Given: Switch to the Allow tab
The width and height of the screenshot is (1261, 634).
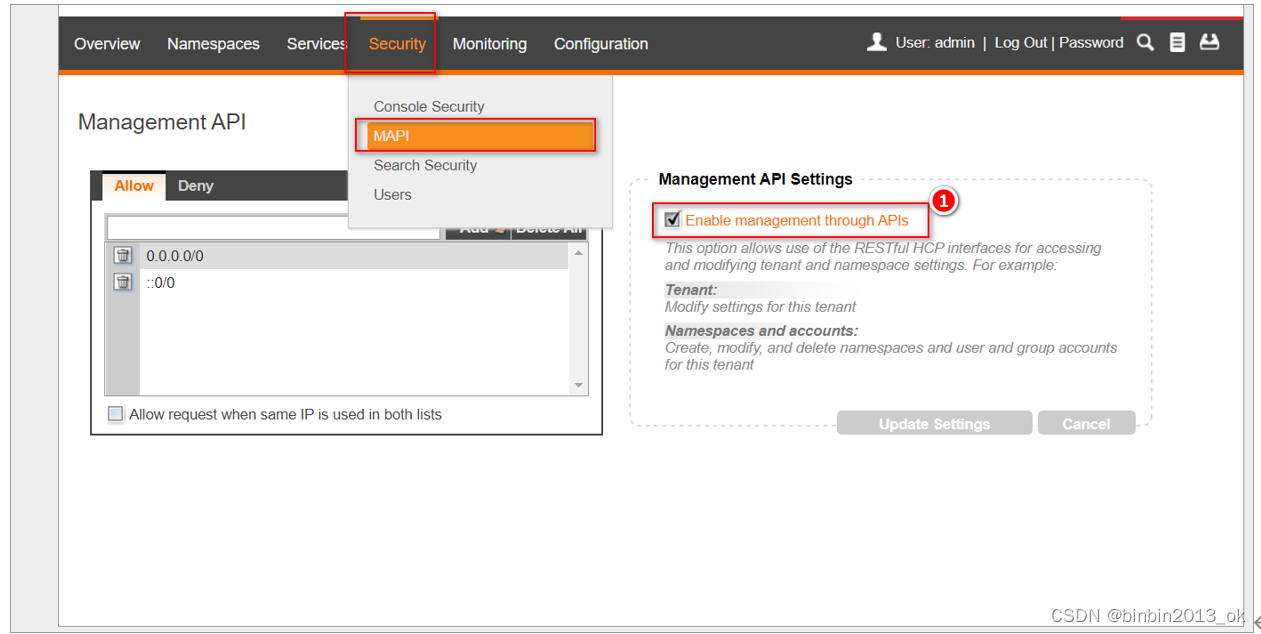Looking at the screenshot, I should point(134,186).
